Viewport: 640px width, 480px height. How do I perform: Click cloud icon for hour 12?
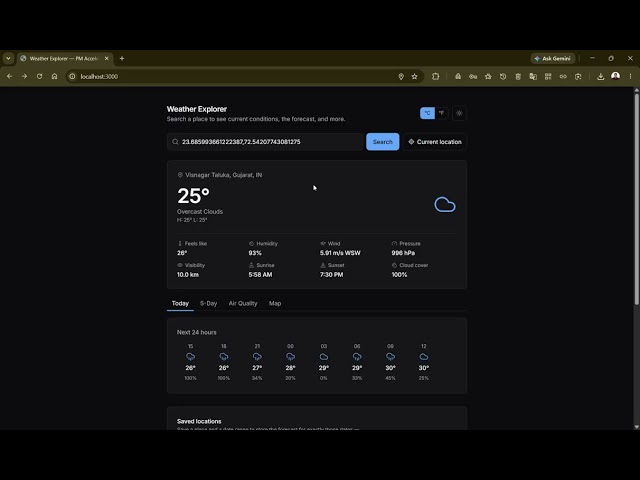[x=424, y=357]
